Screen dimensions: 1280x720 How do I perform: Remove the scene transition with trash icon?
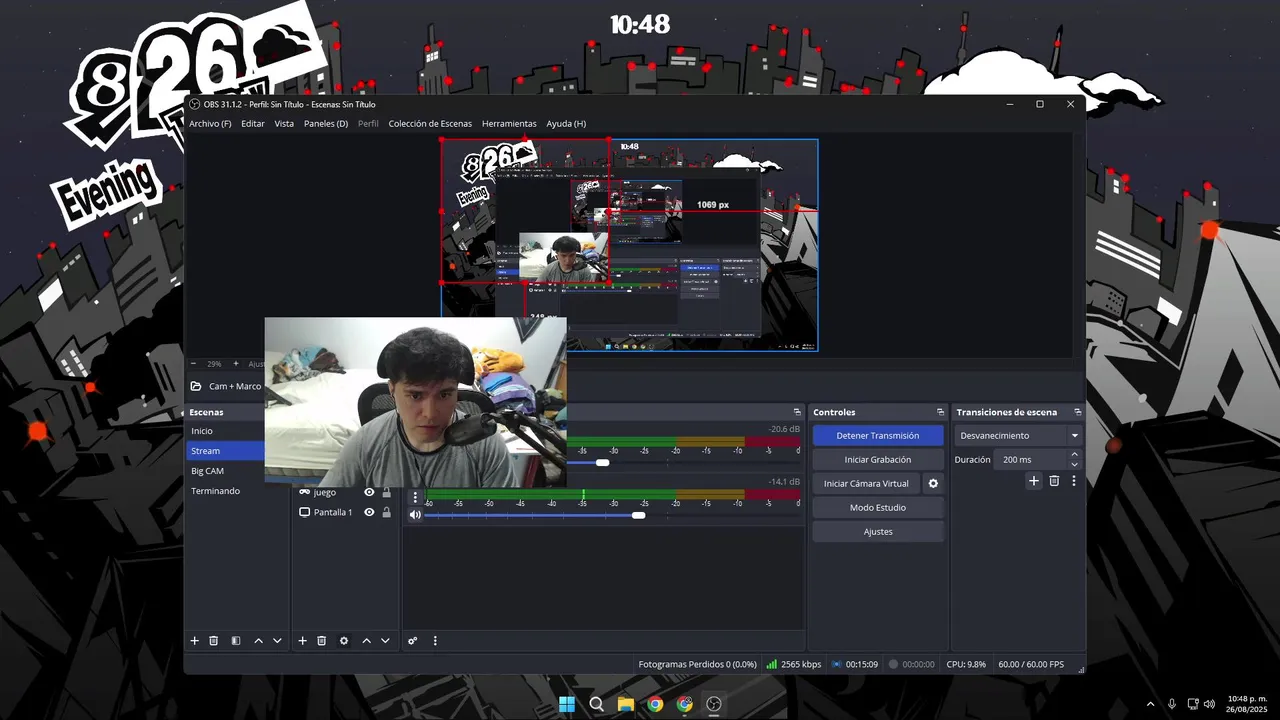(x=1054, y=481)
